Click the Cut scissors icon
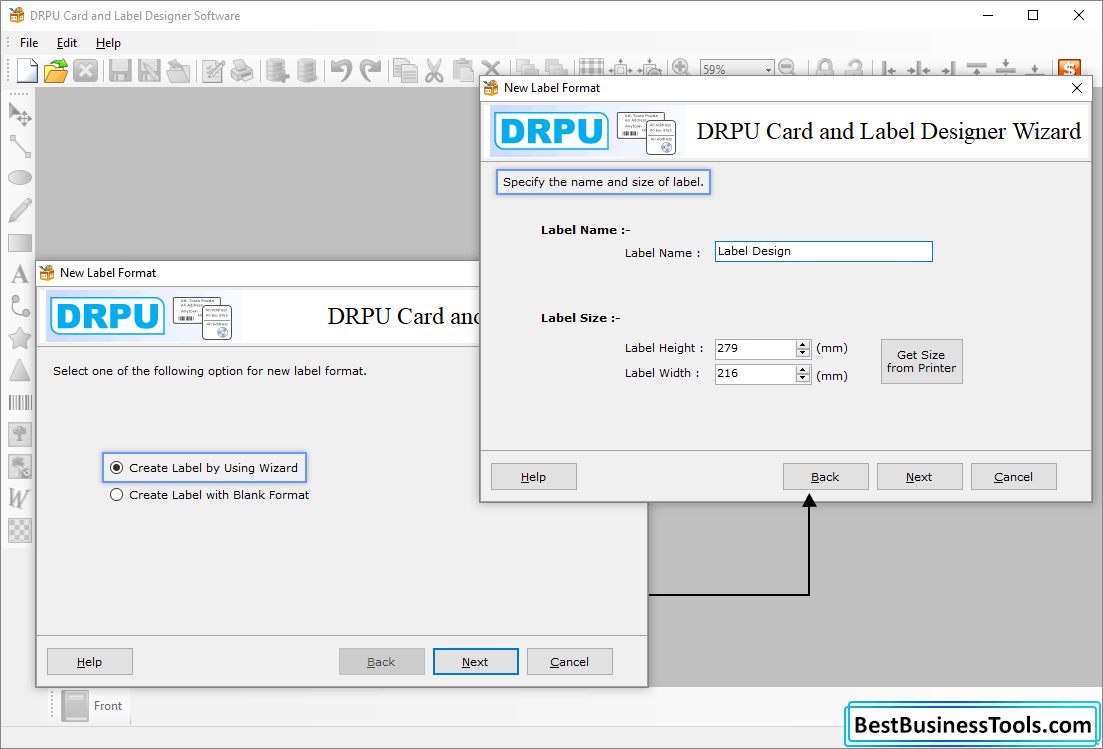 pos(434,70)
